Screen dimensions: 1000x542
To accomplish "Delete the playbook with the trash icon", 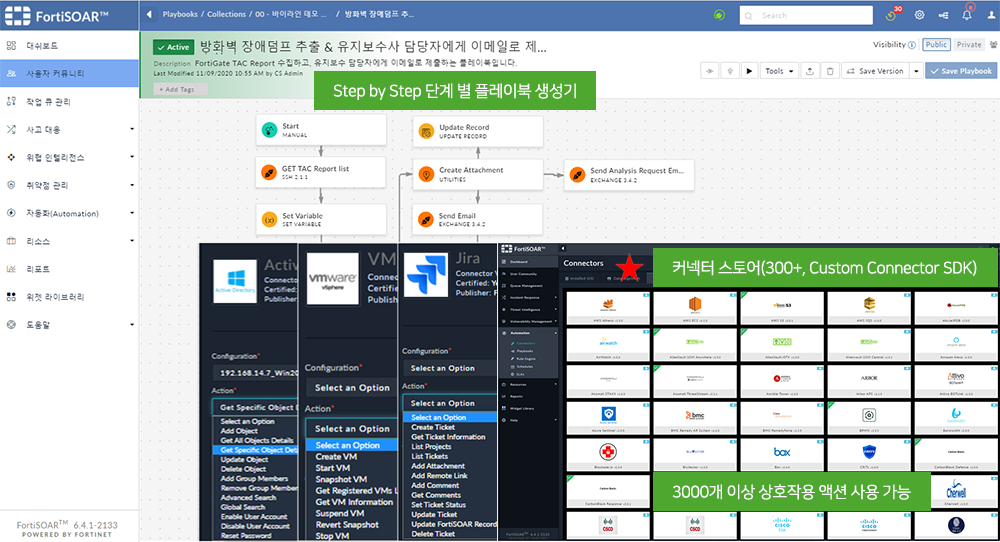I will pyautogui.click(x=830, y=71).
